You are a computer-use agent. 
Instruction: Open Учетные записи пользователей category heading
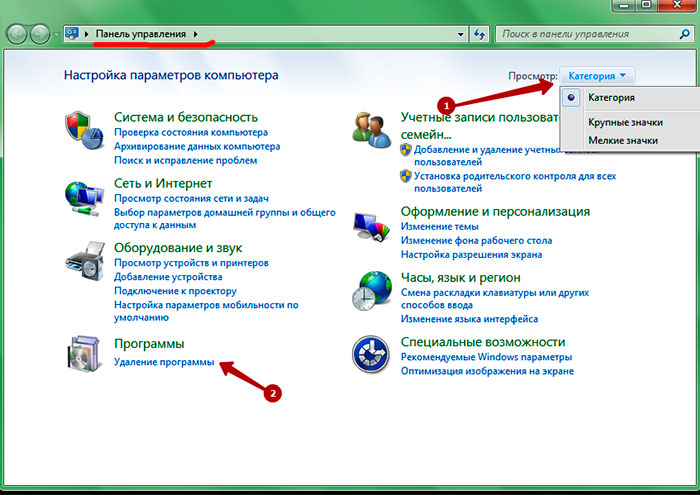(479, 126)
